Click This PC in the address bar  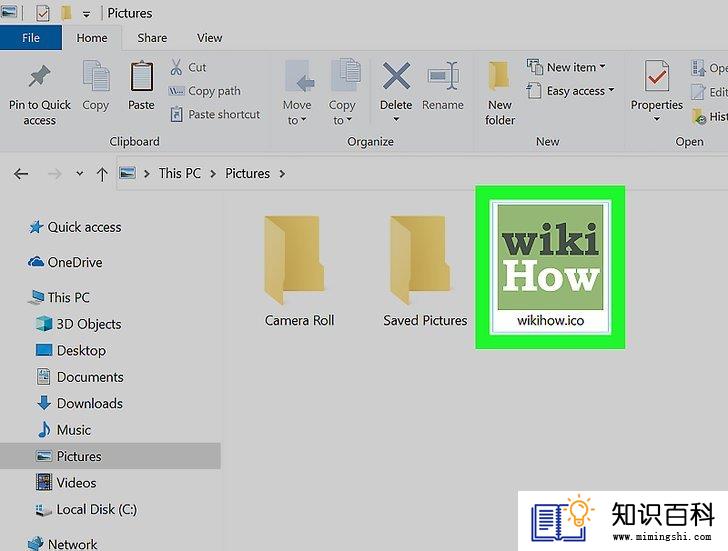click(180, 173)
